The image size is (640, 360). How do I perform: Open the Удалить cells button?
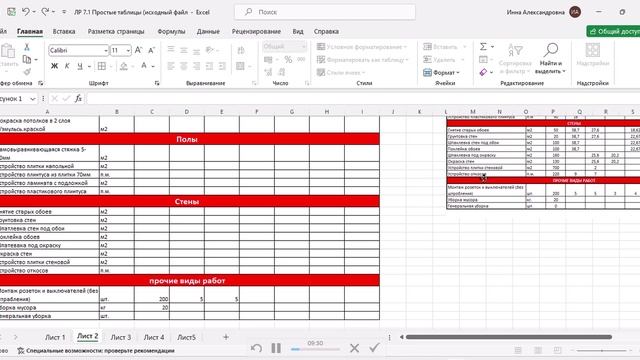(x=443, y=60)
